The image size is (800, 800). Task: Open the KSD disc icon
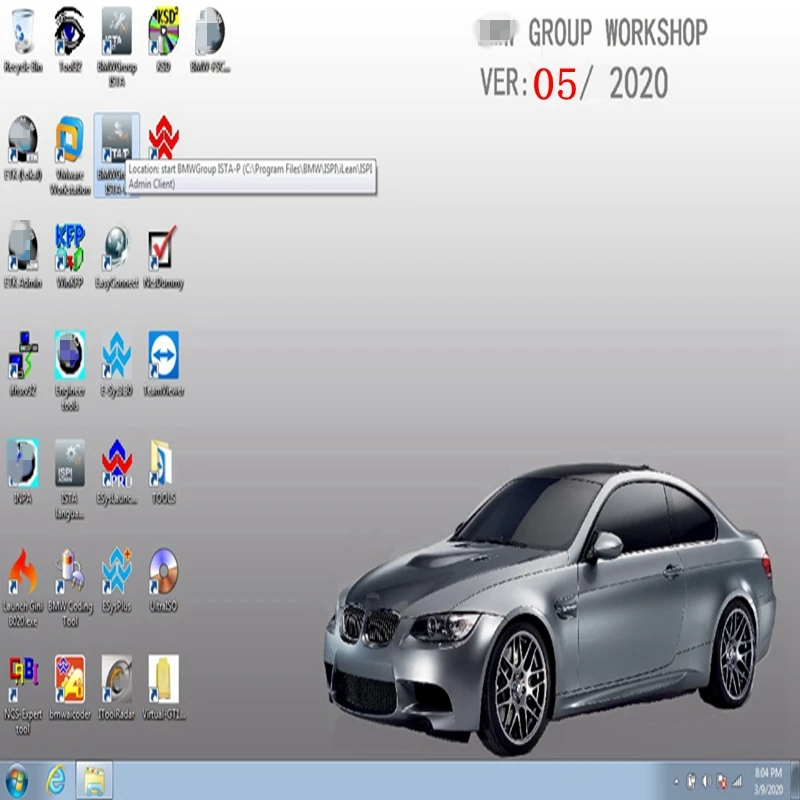coord(163,41)
